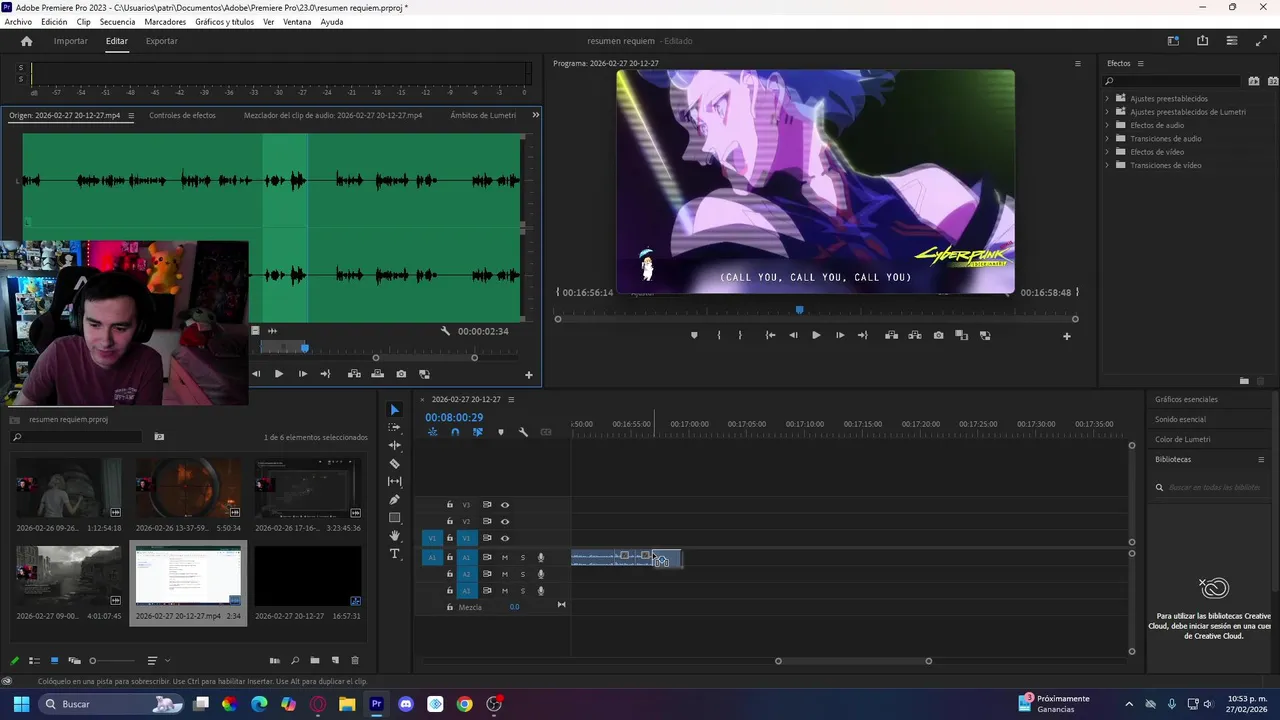
Task: Select the Pen tool
Action: pyautogui.click(x=394, y=499)
